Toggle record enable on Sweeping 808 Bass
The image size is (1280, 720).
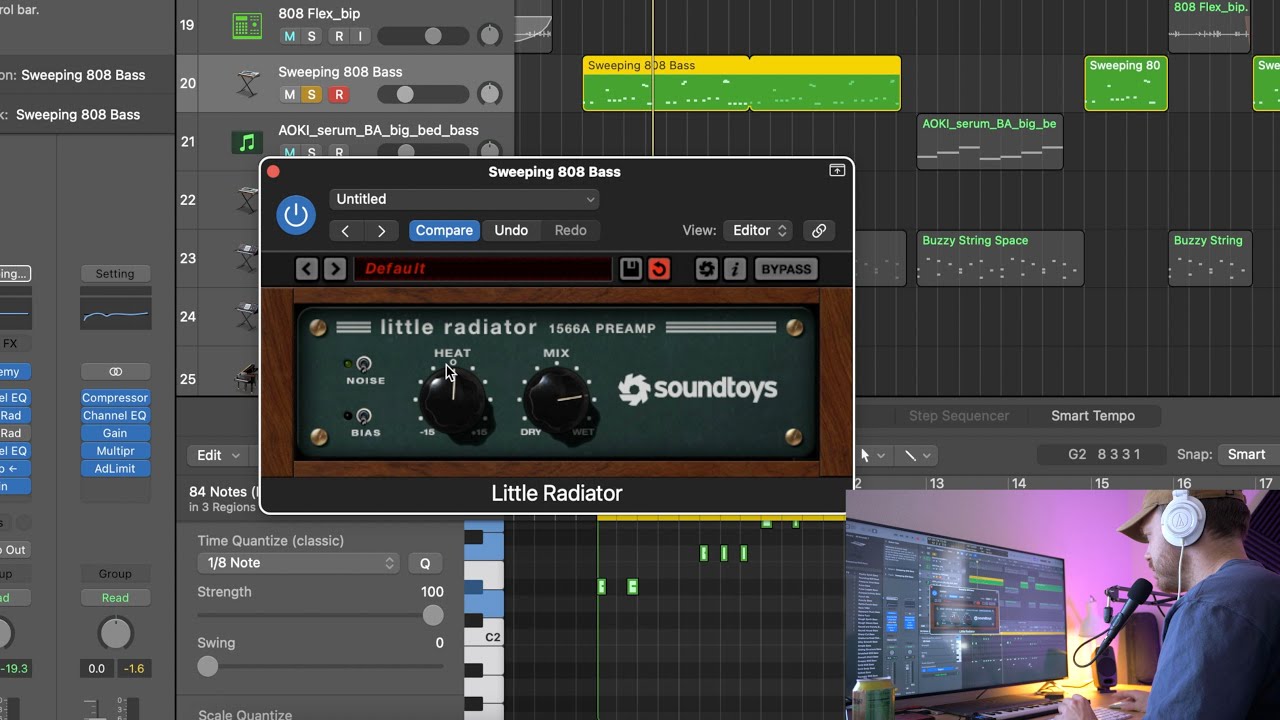click(x=339, y=95)
